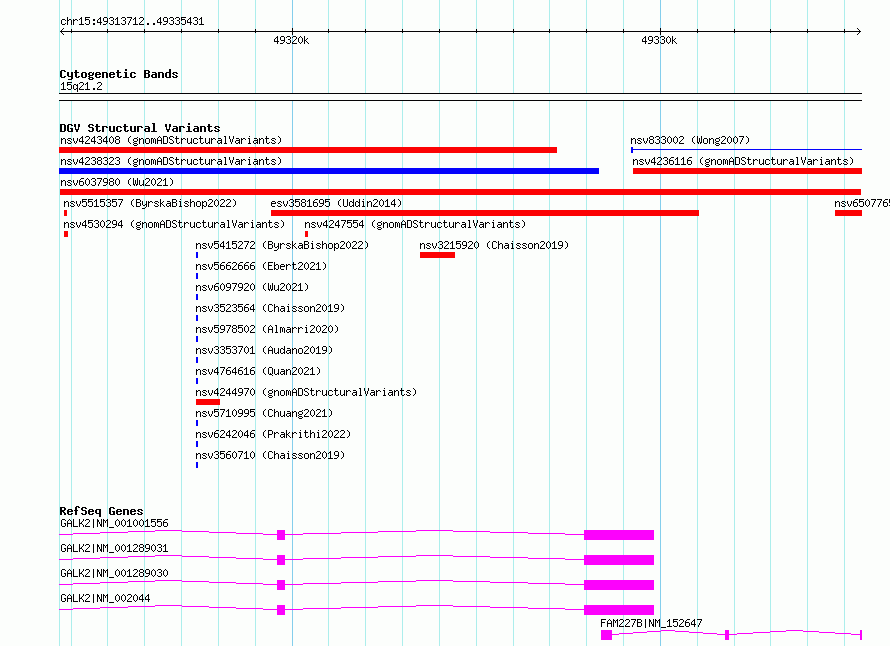Click the nsv4243408 gnomAD variant label

(x=171, y=140)
